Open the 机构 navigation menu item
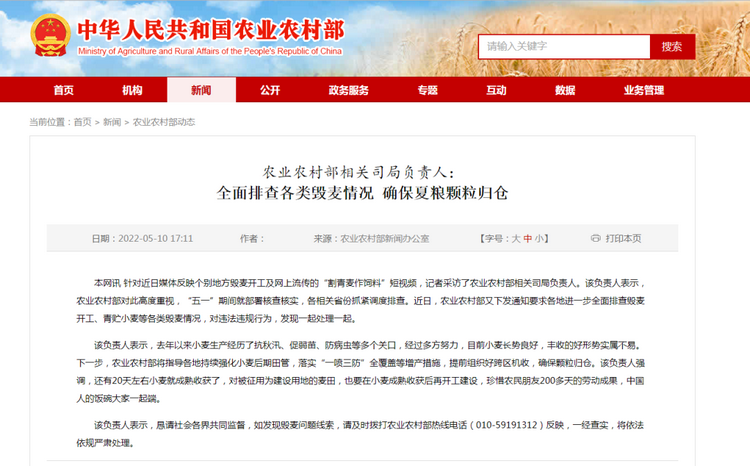This screenshot has height=466, width=750. point(132,90)
